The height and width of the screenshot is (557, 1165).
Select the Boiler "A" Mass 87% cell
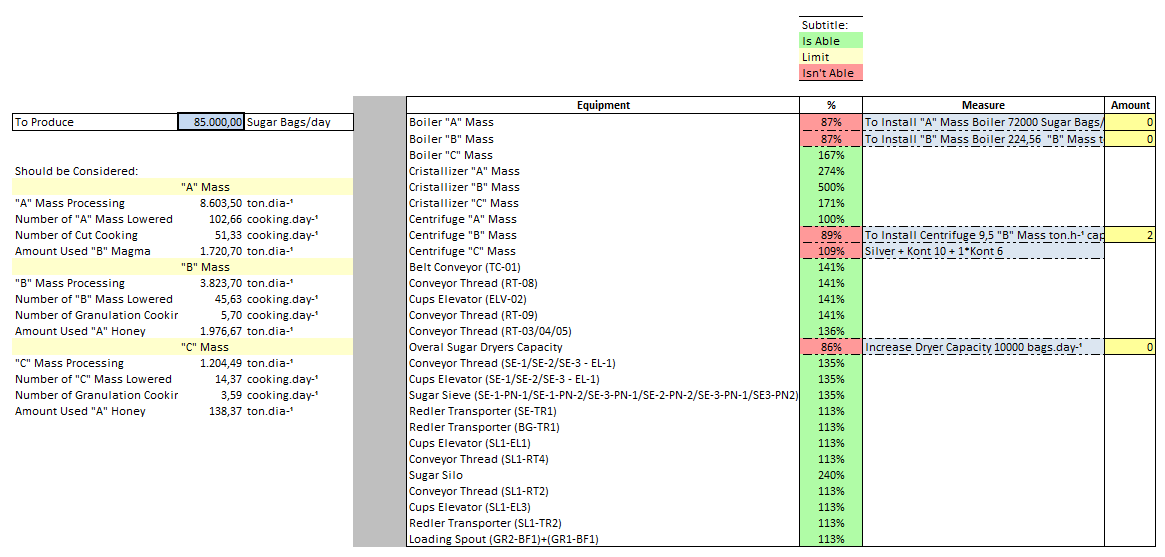coord(830,122)
